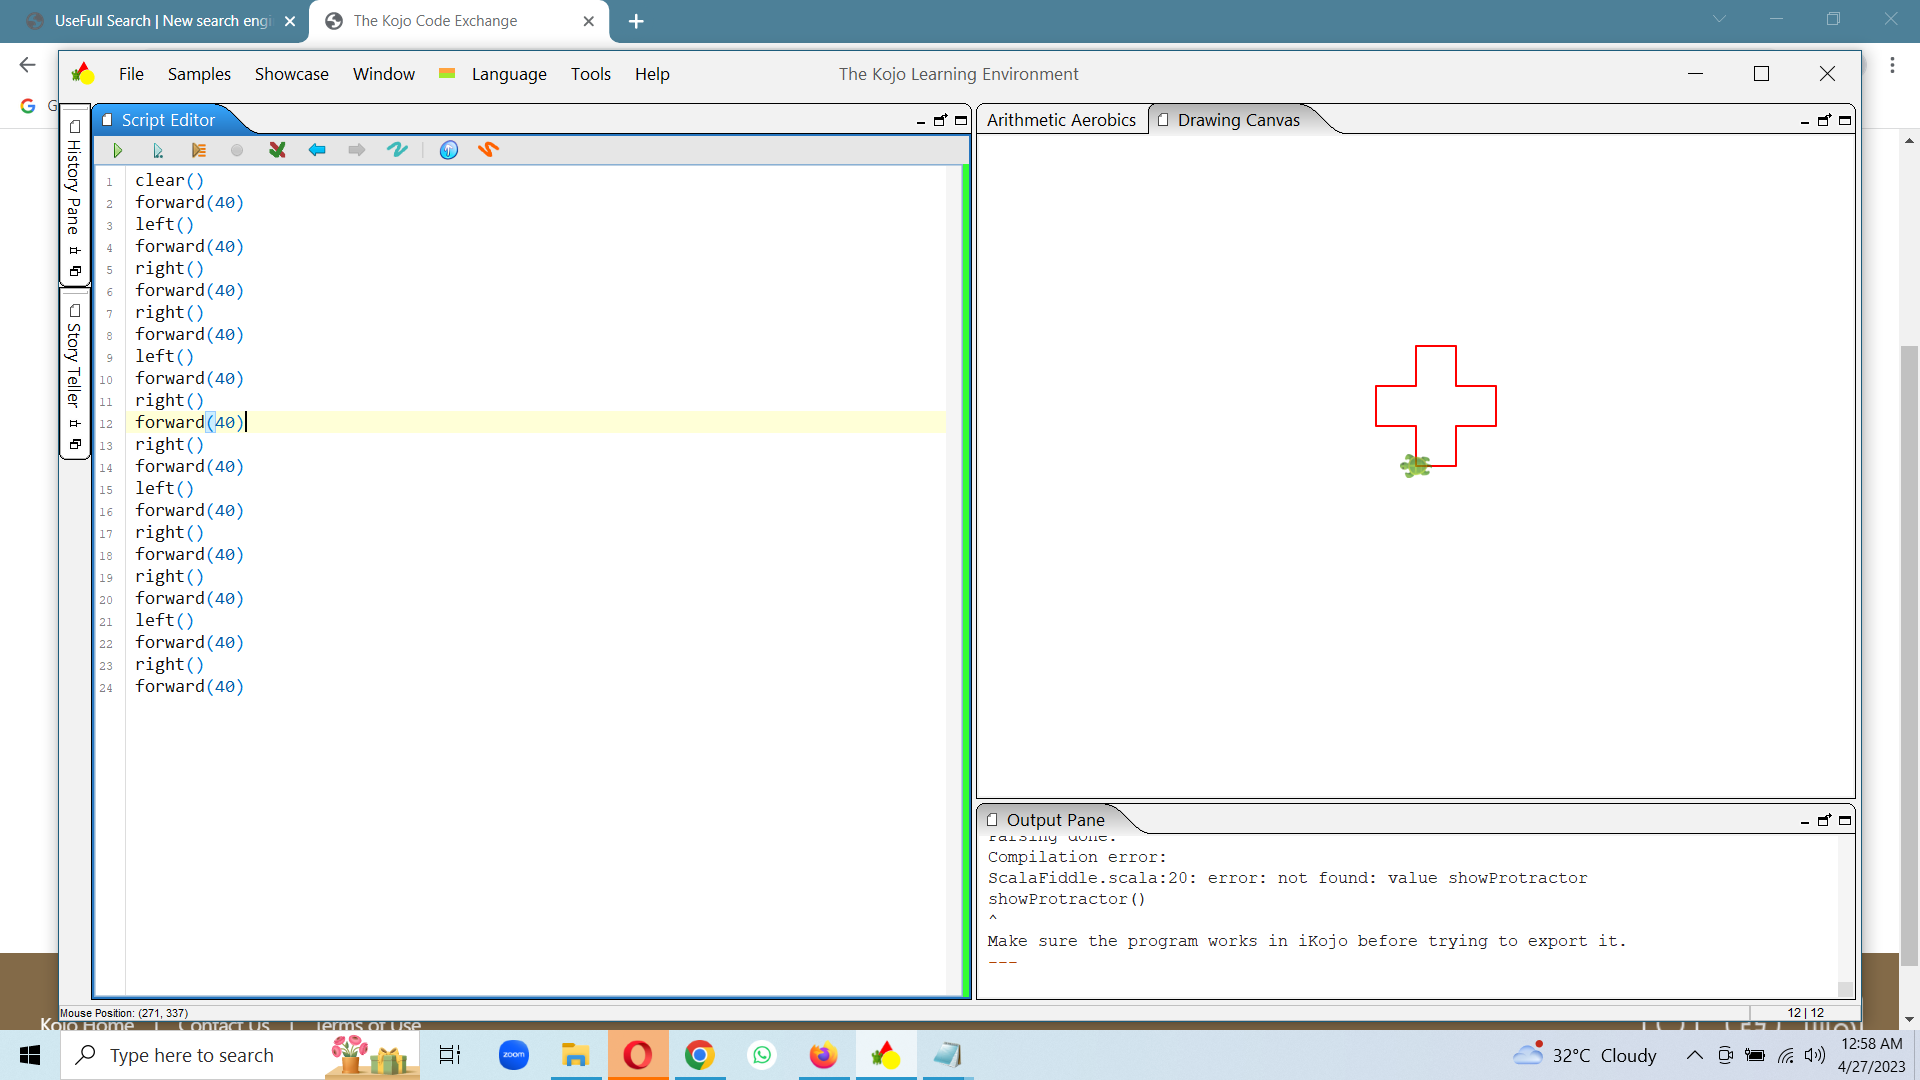The width and height of the screenshot is (1920, 1080).
Task: Open File Explorer from the taskbar
Action: tap(575, 1055)
